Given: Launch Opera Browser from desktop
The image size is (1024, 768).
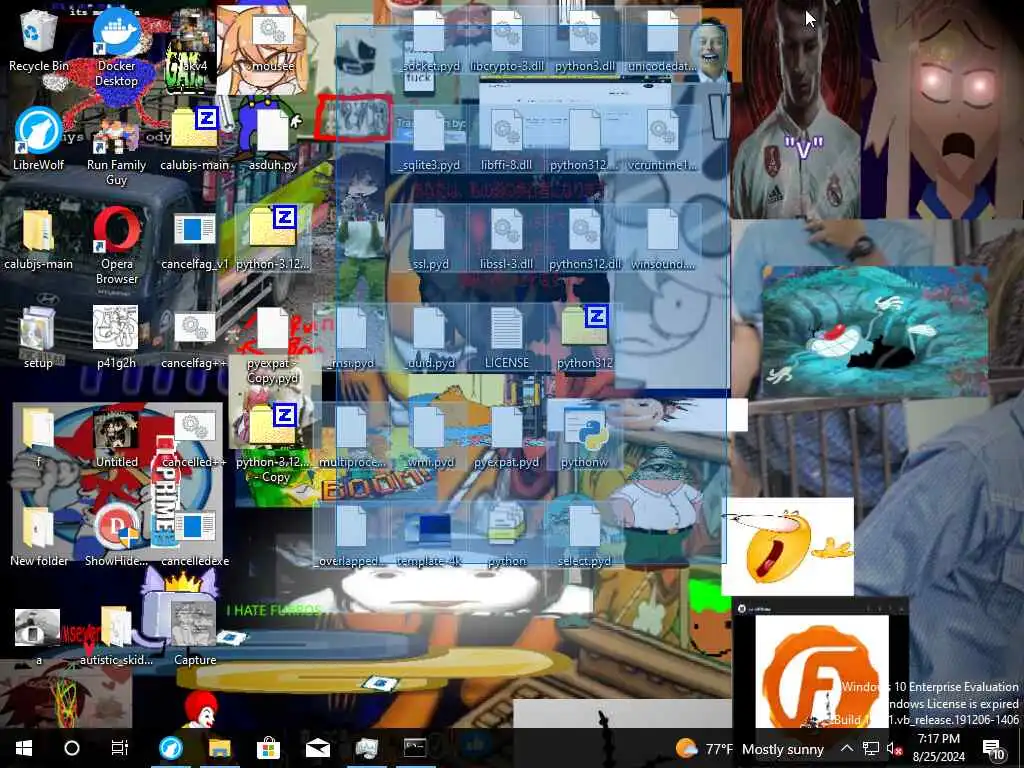Looking at the screenshot, I should click(x=116, y=246).
